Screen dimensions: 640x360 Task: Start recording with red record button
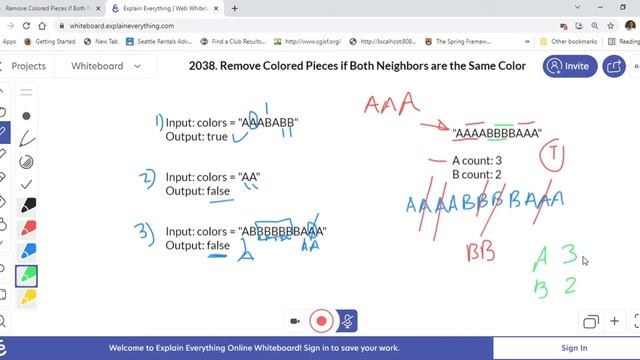point(321,321)
